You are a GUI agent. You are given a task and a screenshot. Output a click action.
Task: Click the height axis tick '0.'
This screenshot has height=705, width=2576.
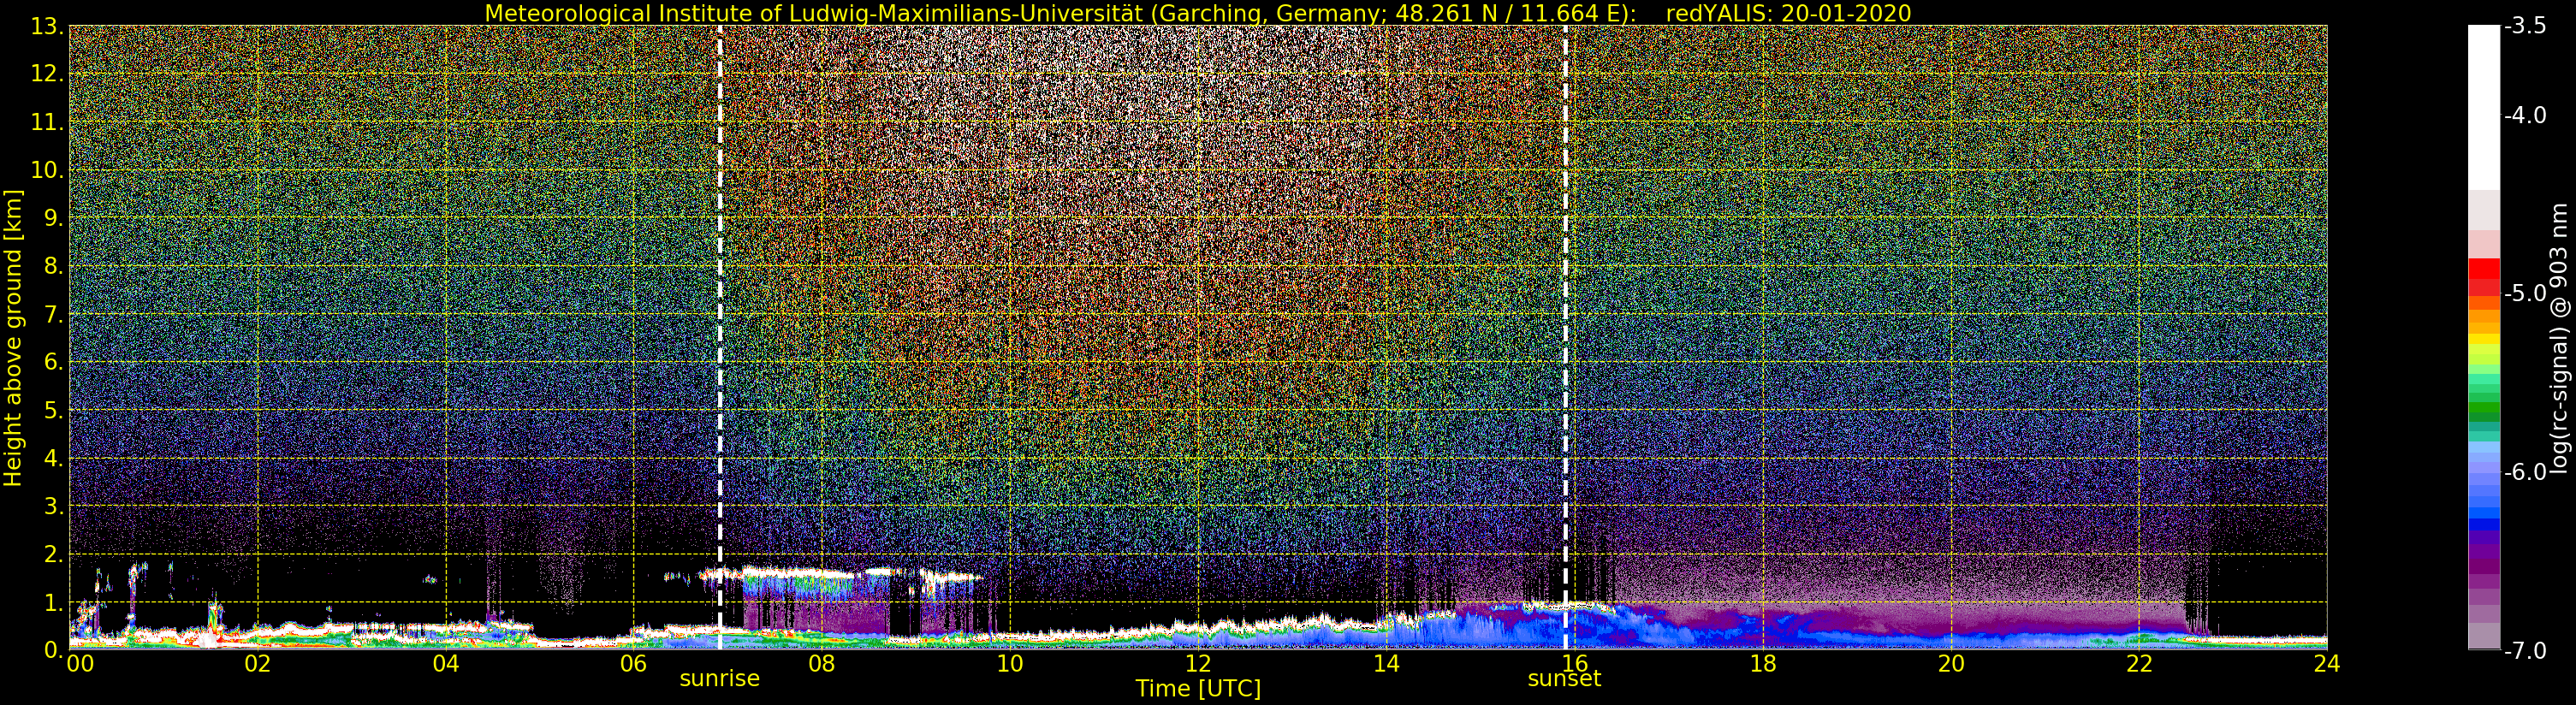pyautogui.click(x=53, y=650)
